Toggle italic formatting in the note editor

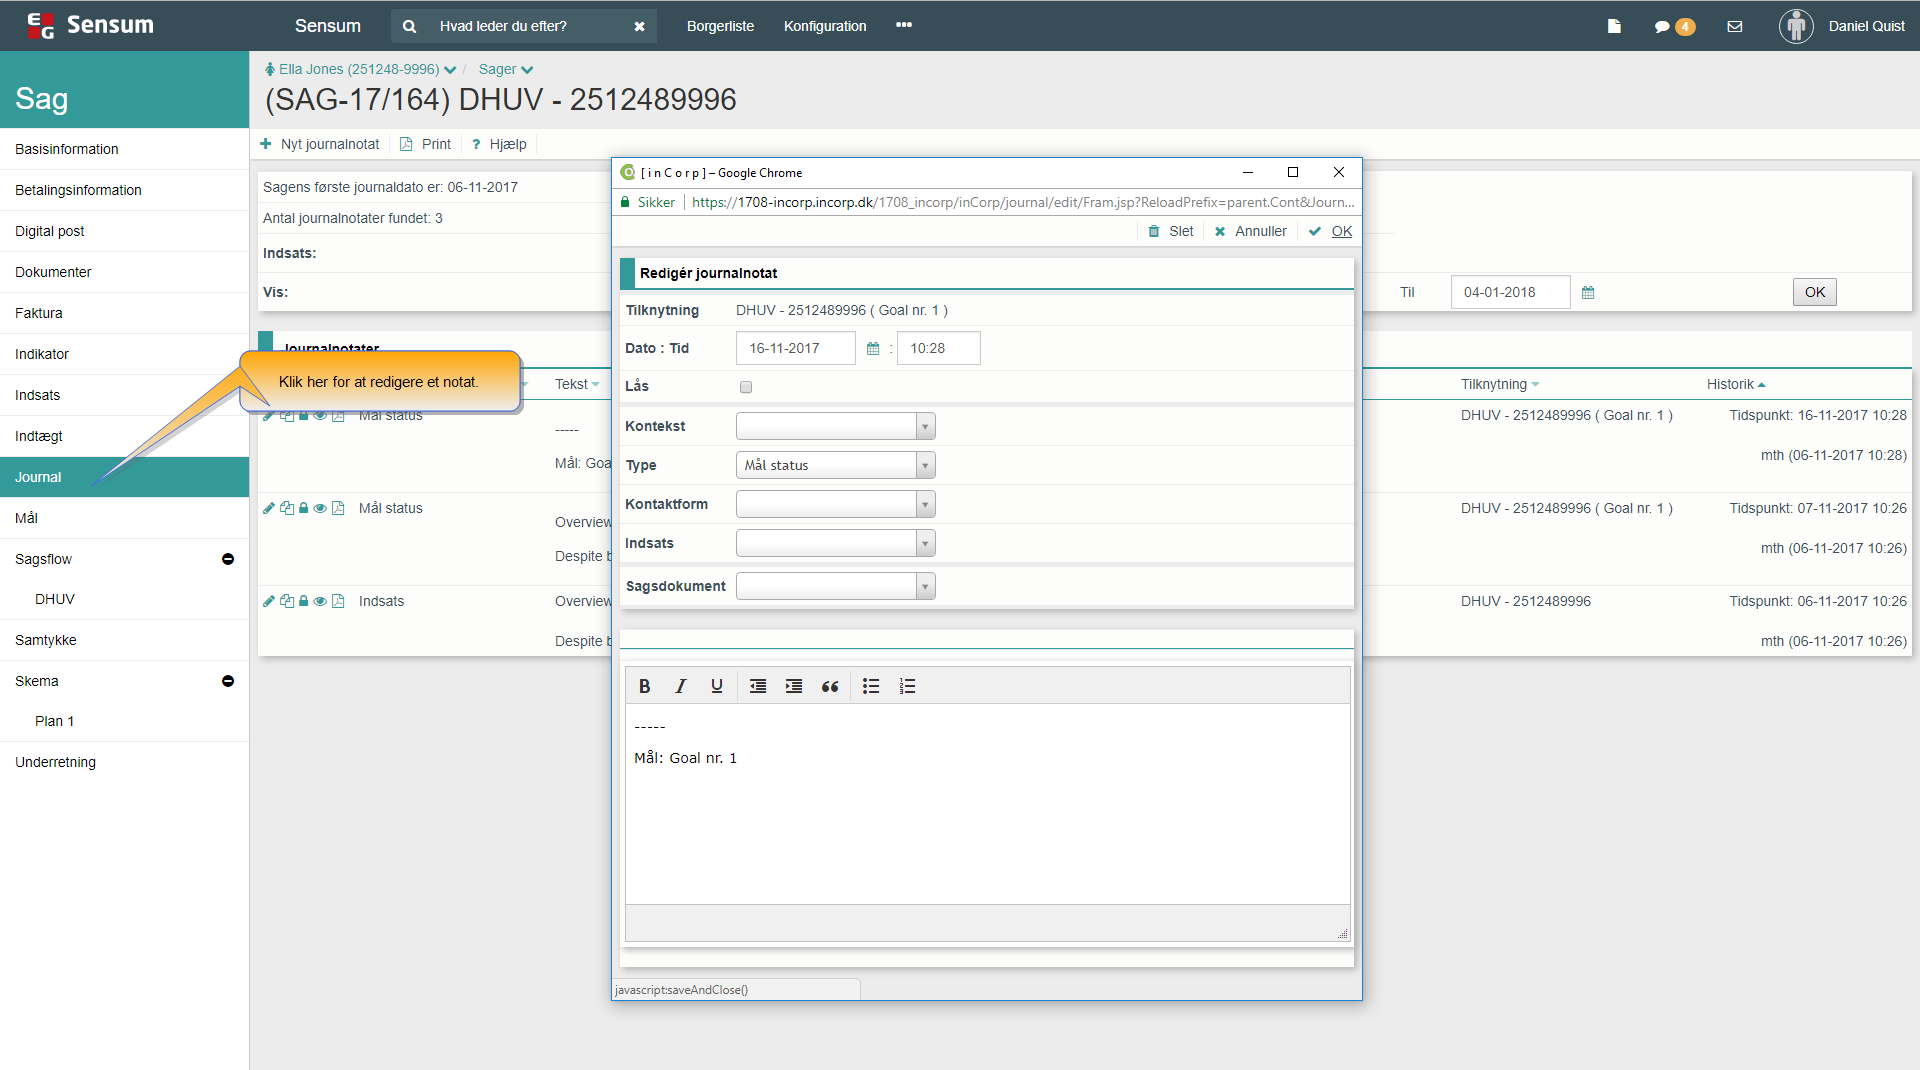(x=681, y=686)
